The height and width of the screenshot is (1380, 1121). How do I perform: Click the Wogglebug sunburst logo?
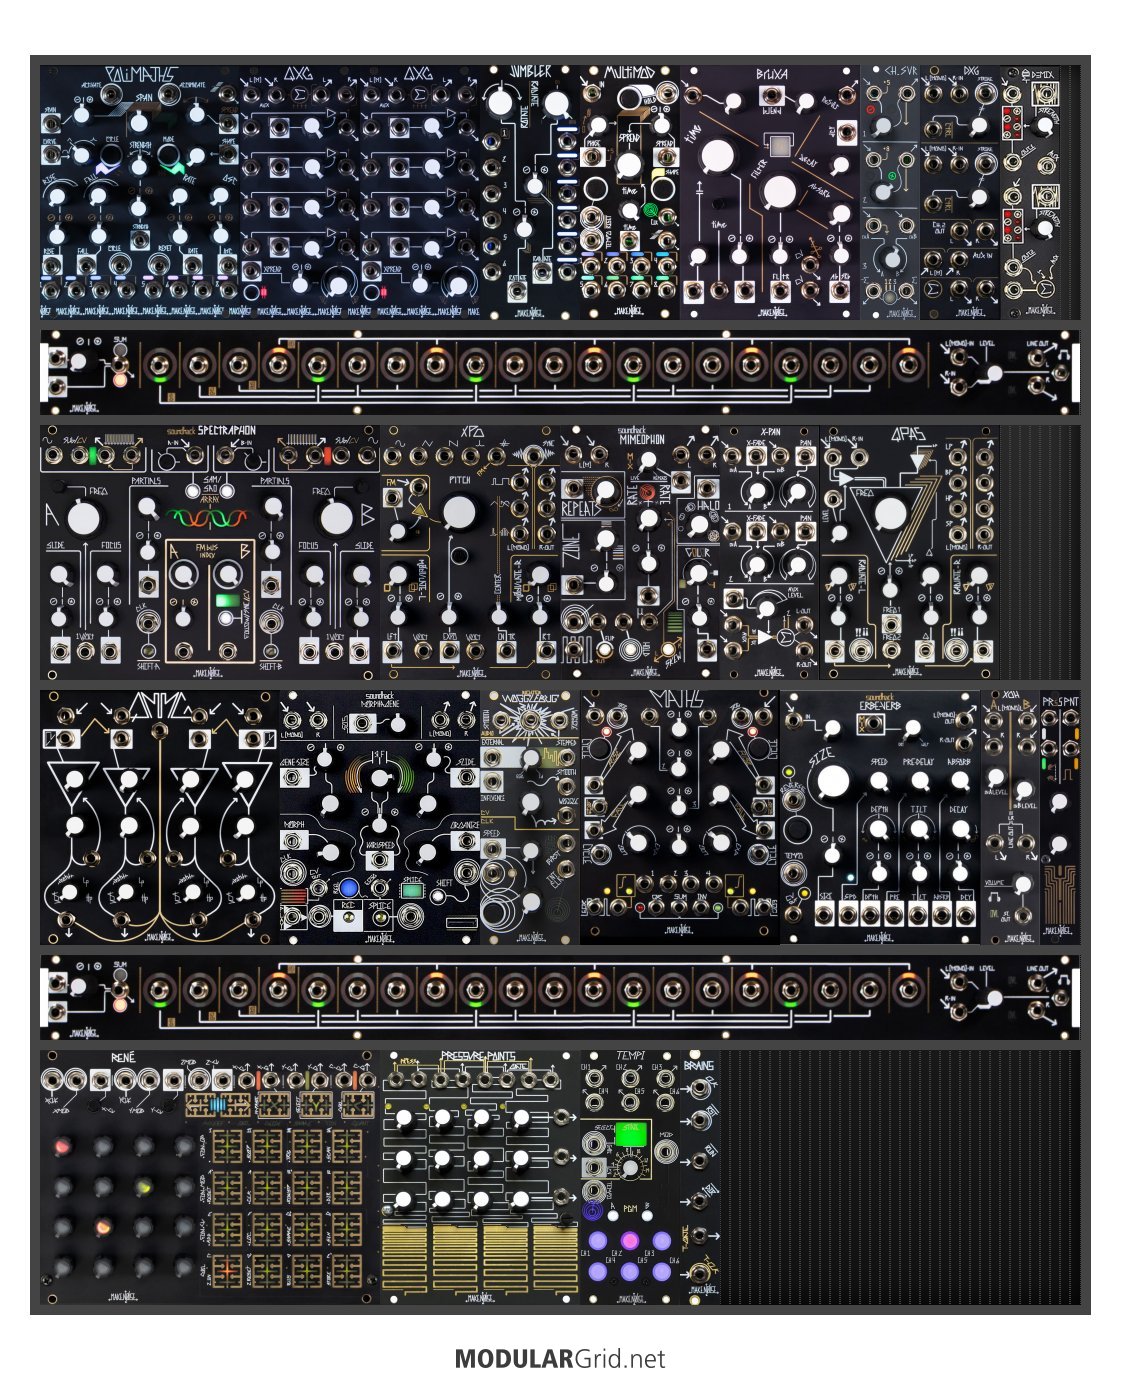coord(529,713)
